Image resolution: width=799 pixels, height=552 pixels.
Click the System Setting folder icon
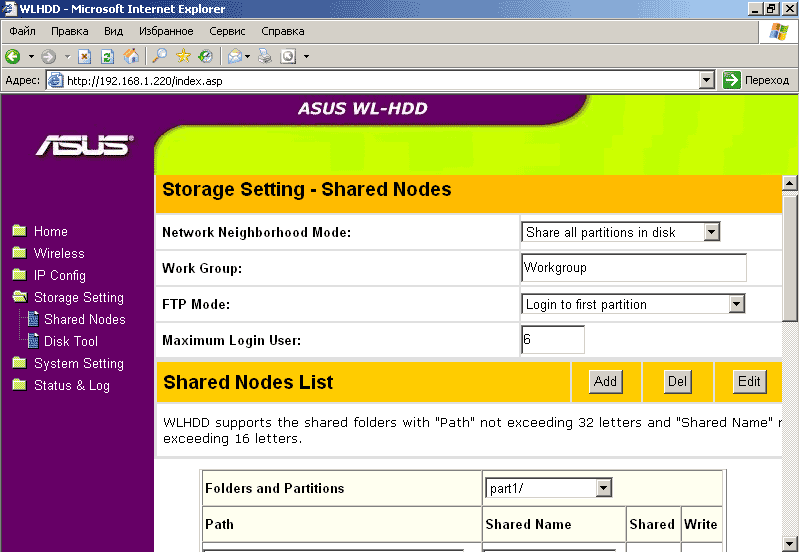click(19, 362)
